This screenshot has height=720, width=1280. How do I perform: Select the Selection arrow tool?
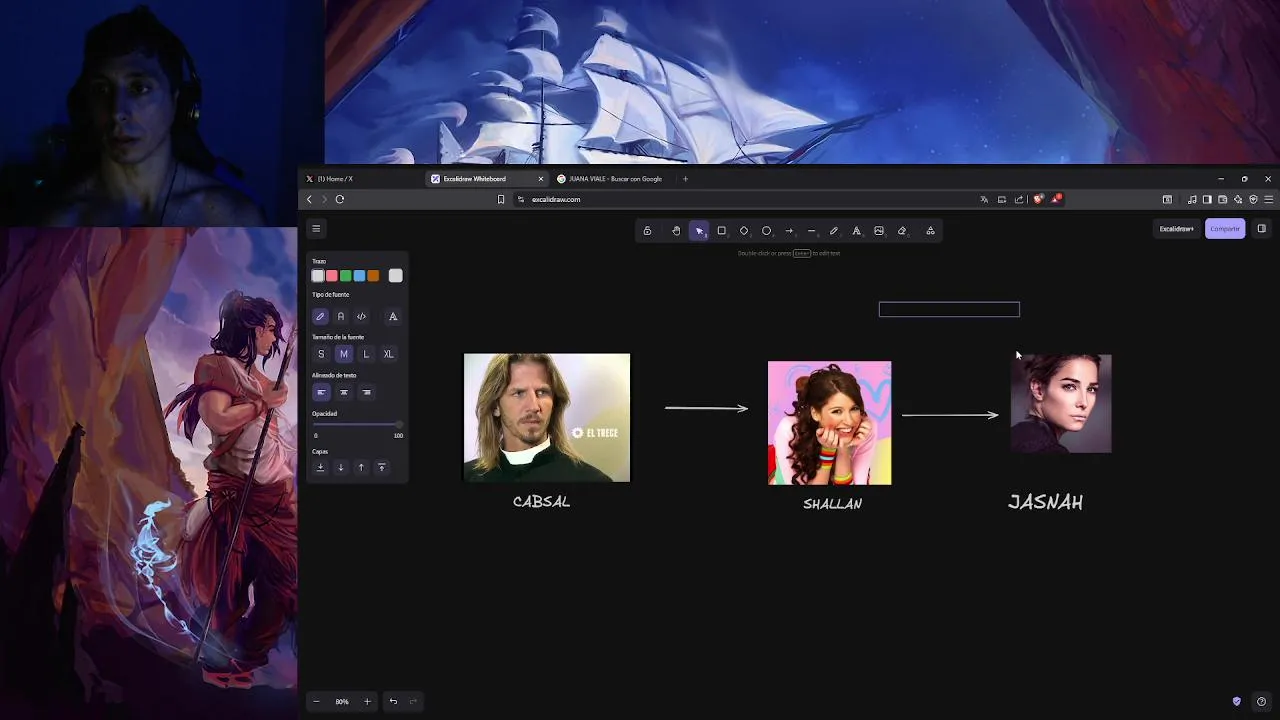tap(699, 231)
